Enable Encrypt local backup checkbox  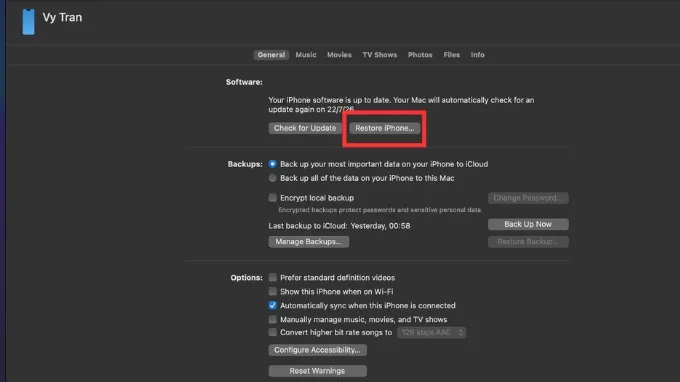(272, 198)
